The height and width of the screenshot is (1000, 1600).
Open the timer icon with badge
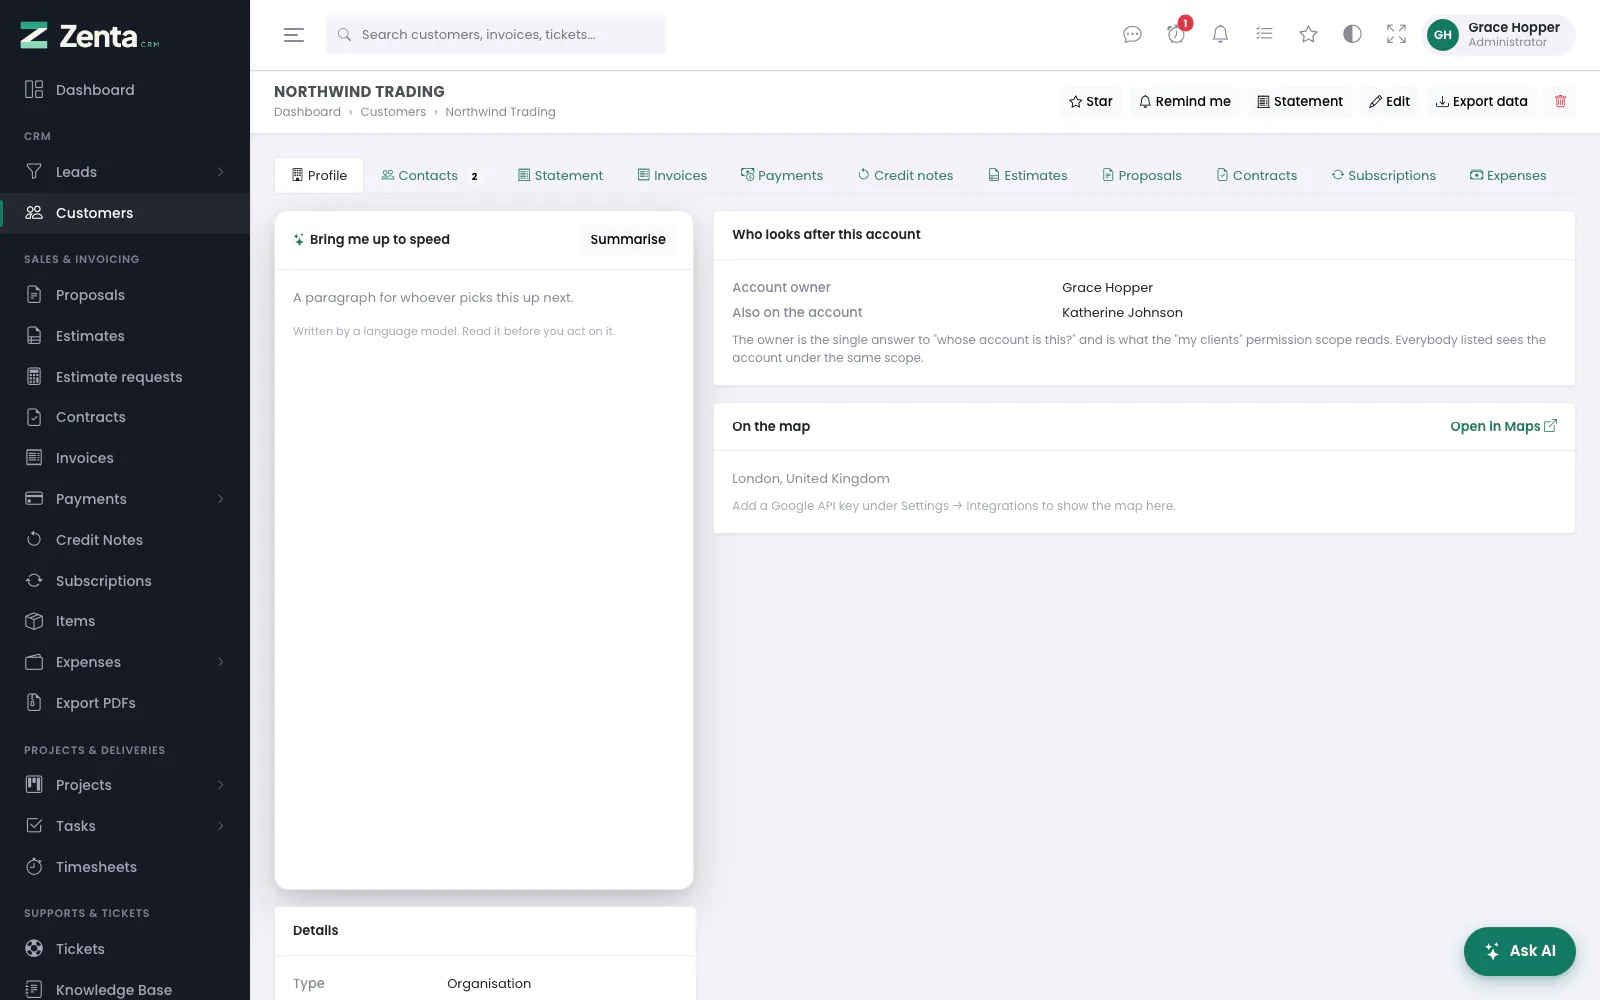pyautogui.click(x=1176, y=35)
